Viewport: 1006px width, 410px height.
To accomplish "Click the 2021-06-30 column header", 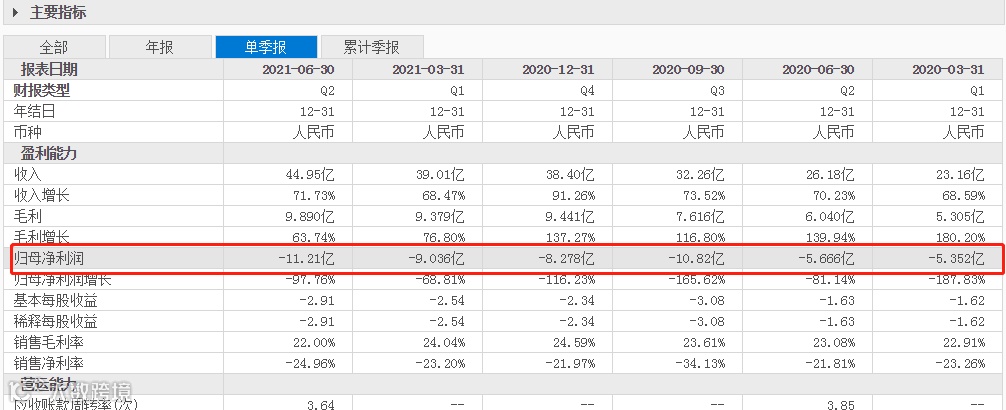I will 298,70.
